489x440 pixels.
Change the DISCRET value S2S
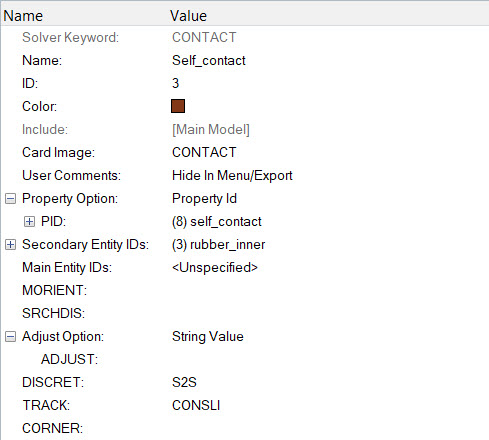(x=184, y=382)
